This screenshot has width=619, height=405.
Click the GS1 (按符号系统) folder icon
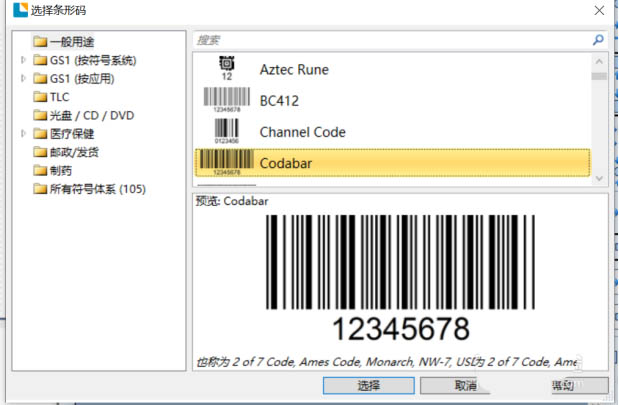coord(40,60)
